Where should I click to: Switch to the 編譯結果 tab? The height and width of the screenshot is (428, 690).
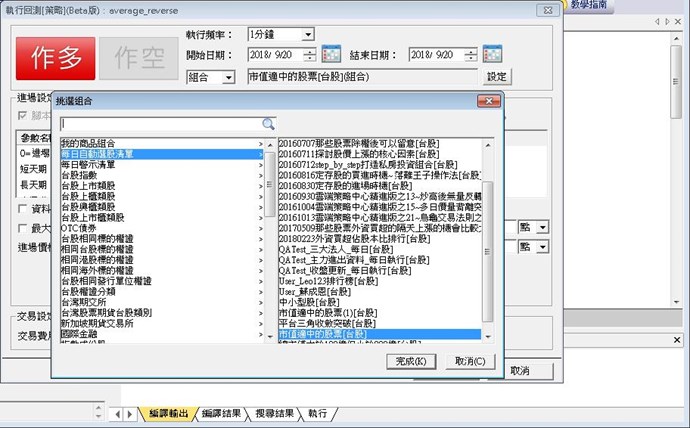pyautogui.click(x=225, y=413)
